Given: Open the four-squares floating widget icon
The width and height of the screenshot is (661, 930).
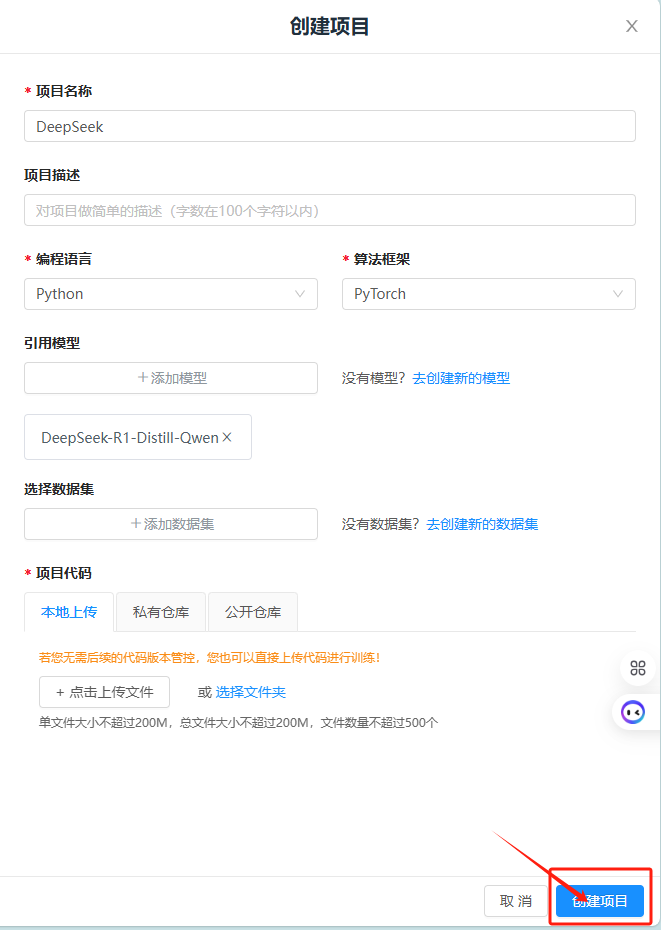Looking at the screenshot, I should (x=637, y=668).
